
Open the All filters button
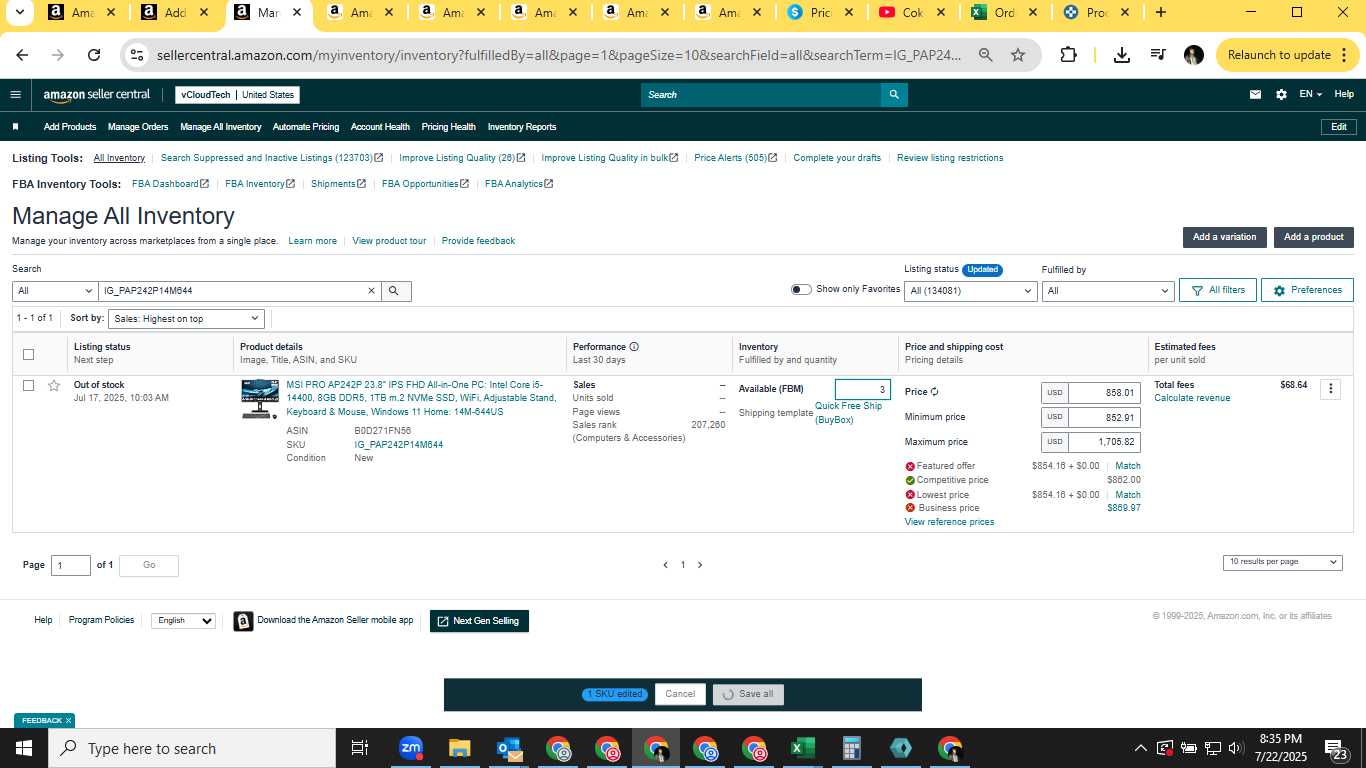click(1217, 290)
